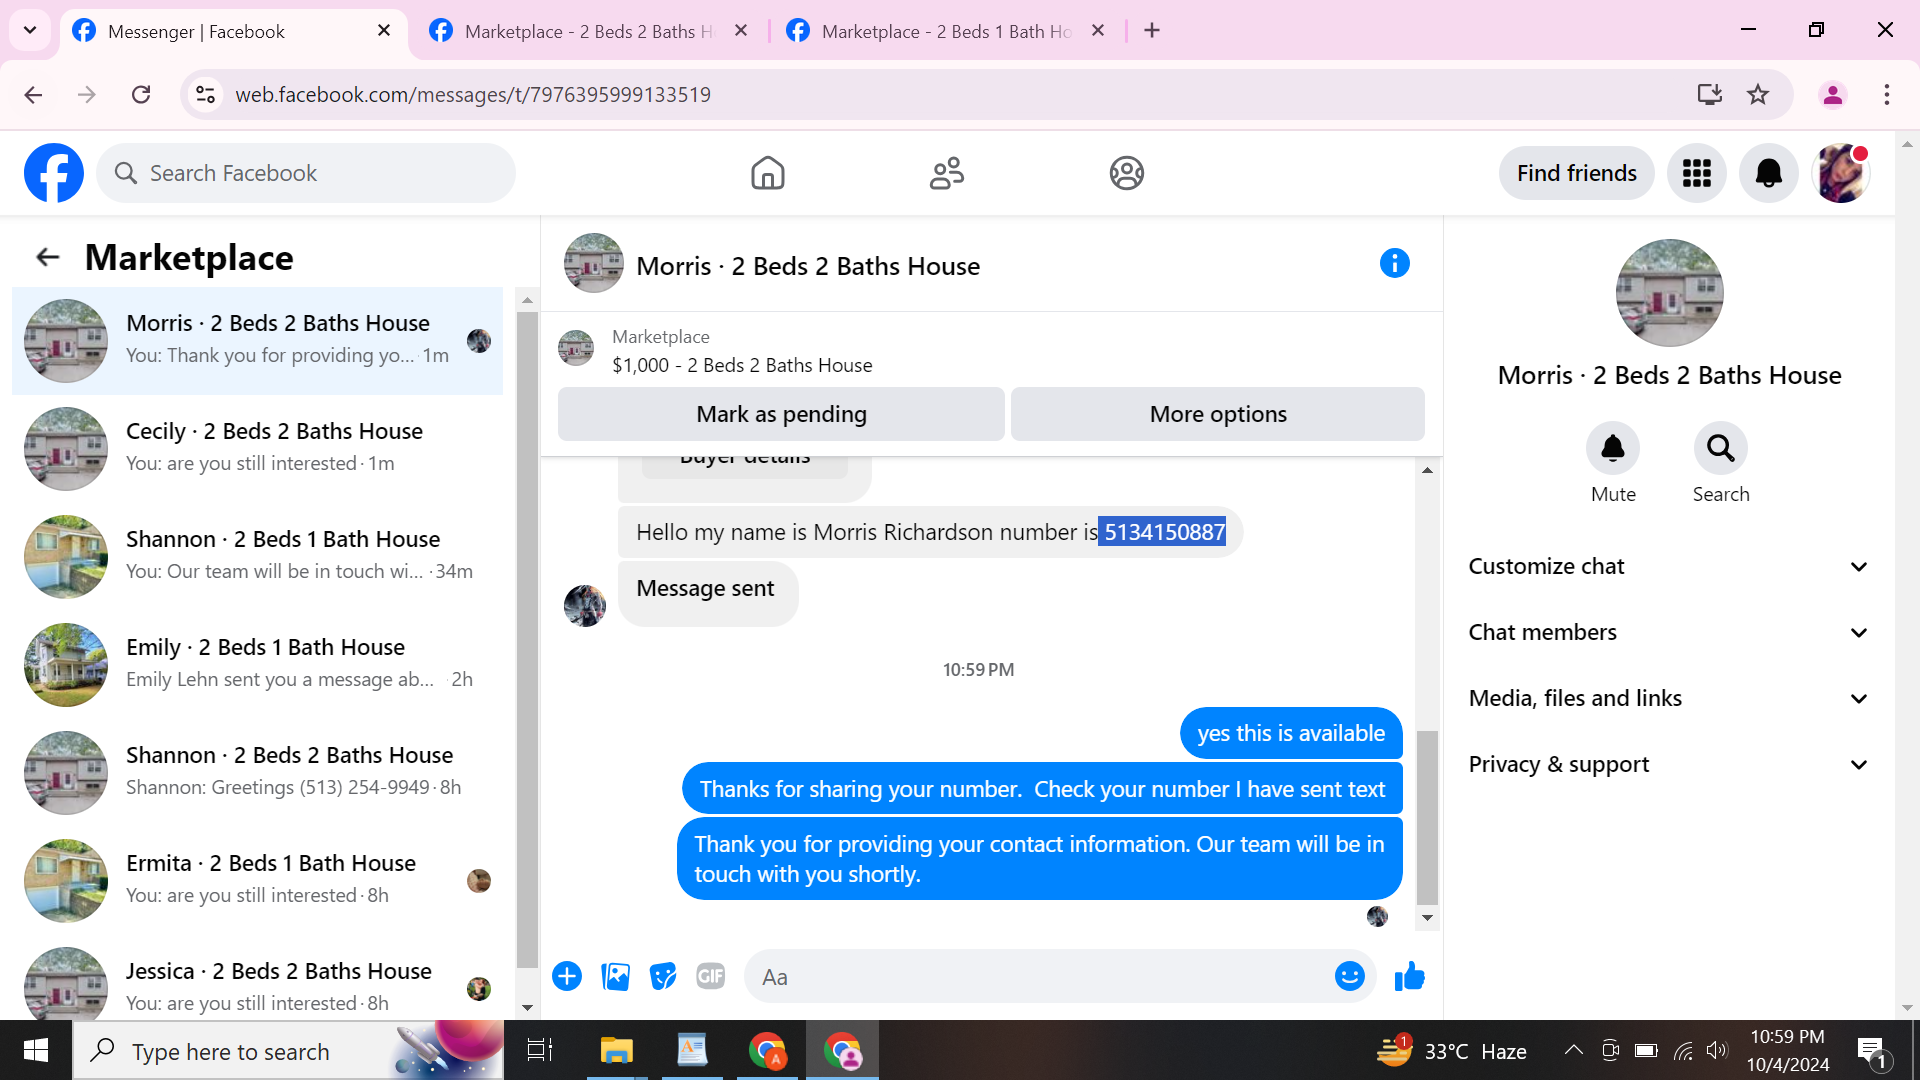The height and width of the screenshot is (1080, 1920).
Task: Open the chat header house thumbnail
Action: pos(594,263)
